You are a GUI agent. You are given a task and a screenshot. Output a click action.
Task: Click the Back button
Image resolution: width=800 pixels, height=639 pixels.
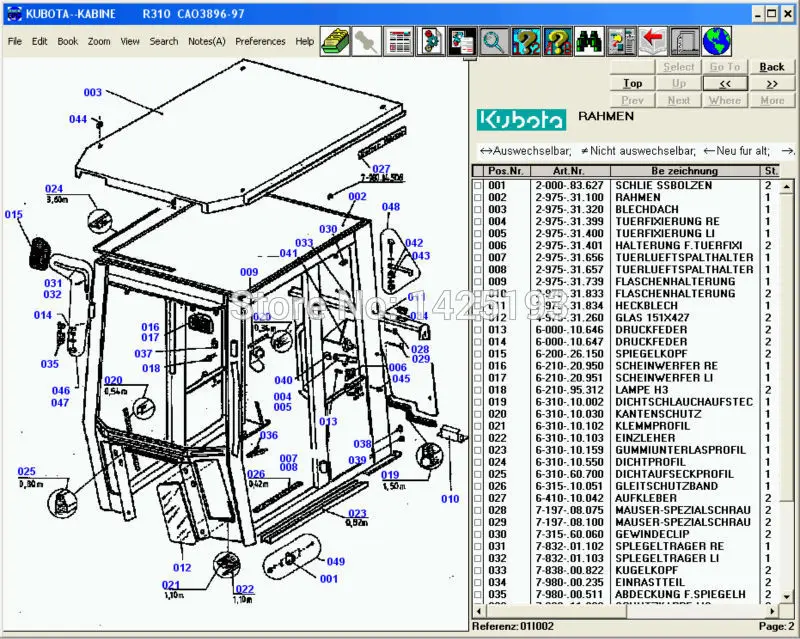click(771, 67)
